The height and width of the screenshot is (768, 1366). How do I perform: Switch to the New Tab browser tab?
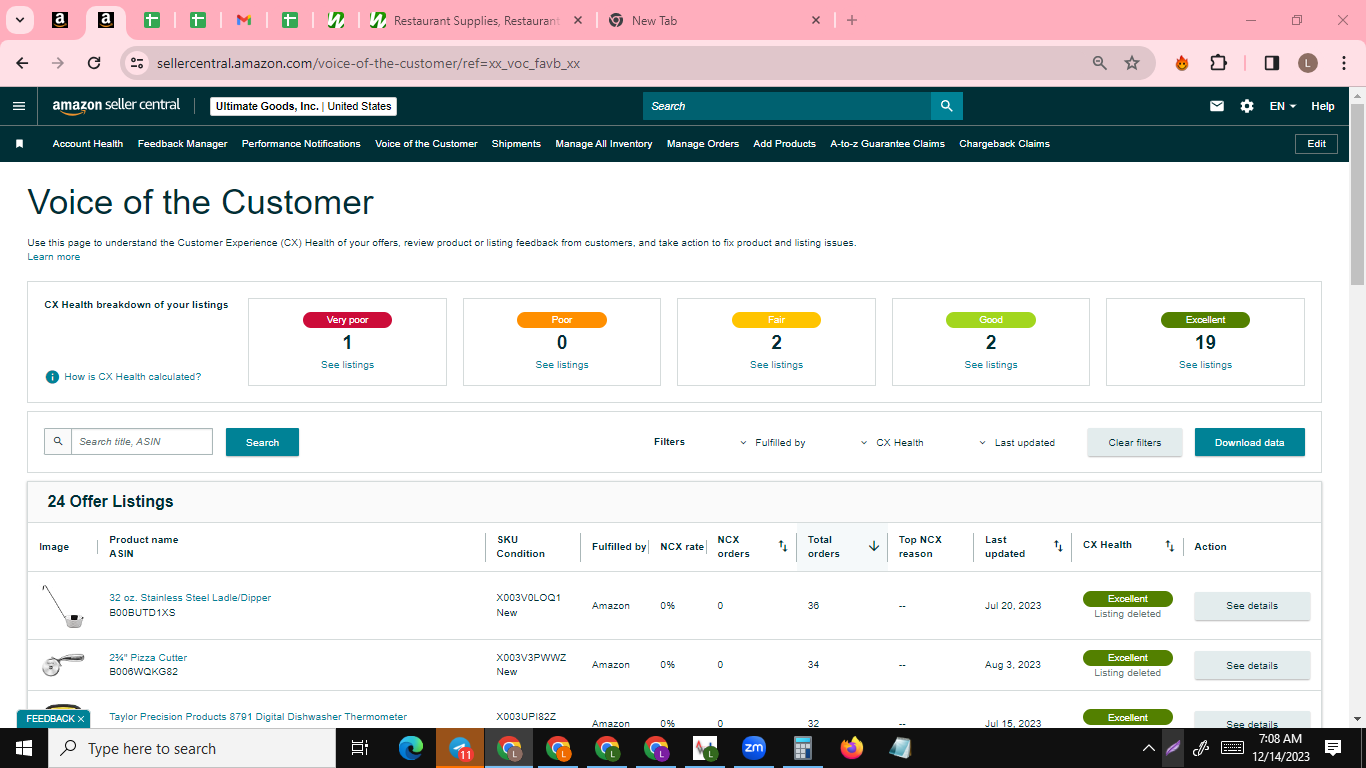coord(714,20)
